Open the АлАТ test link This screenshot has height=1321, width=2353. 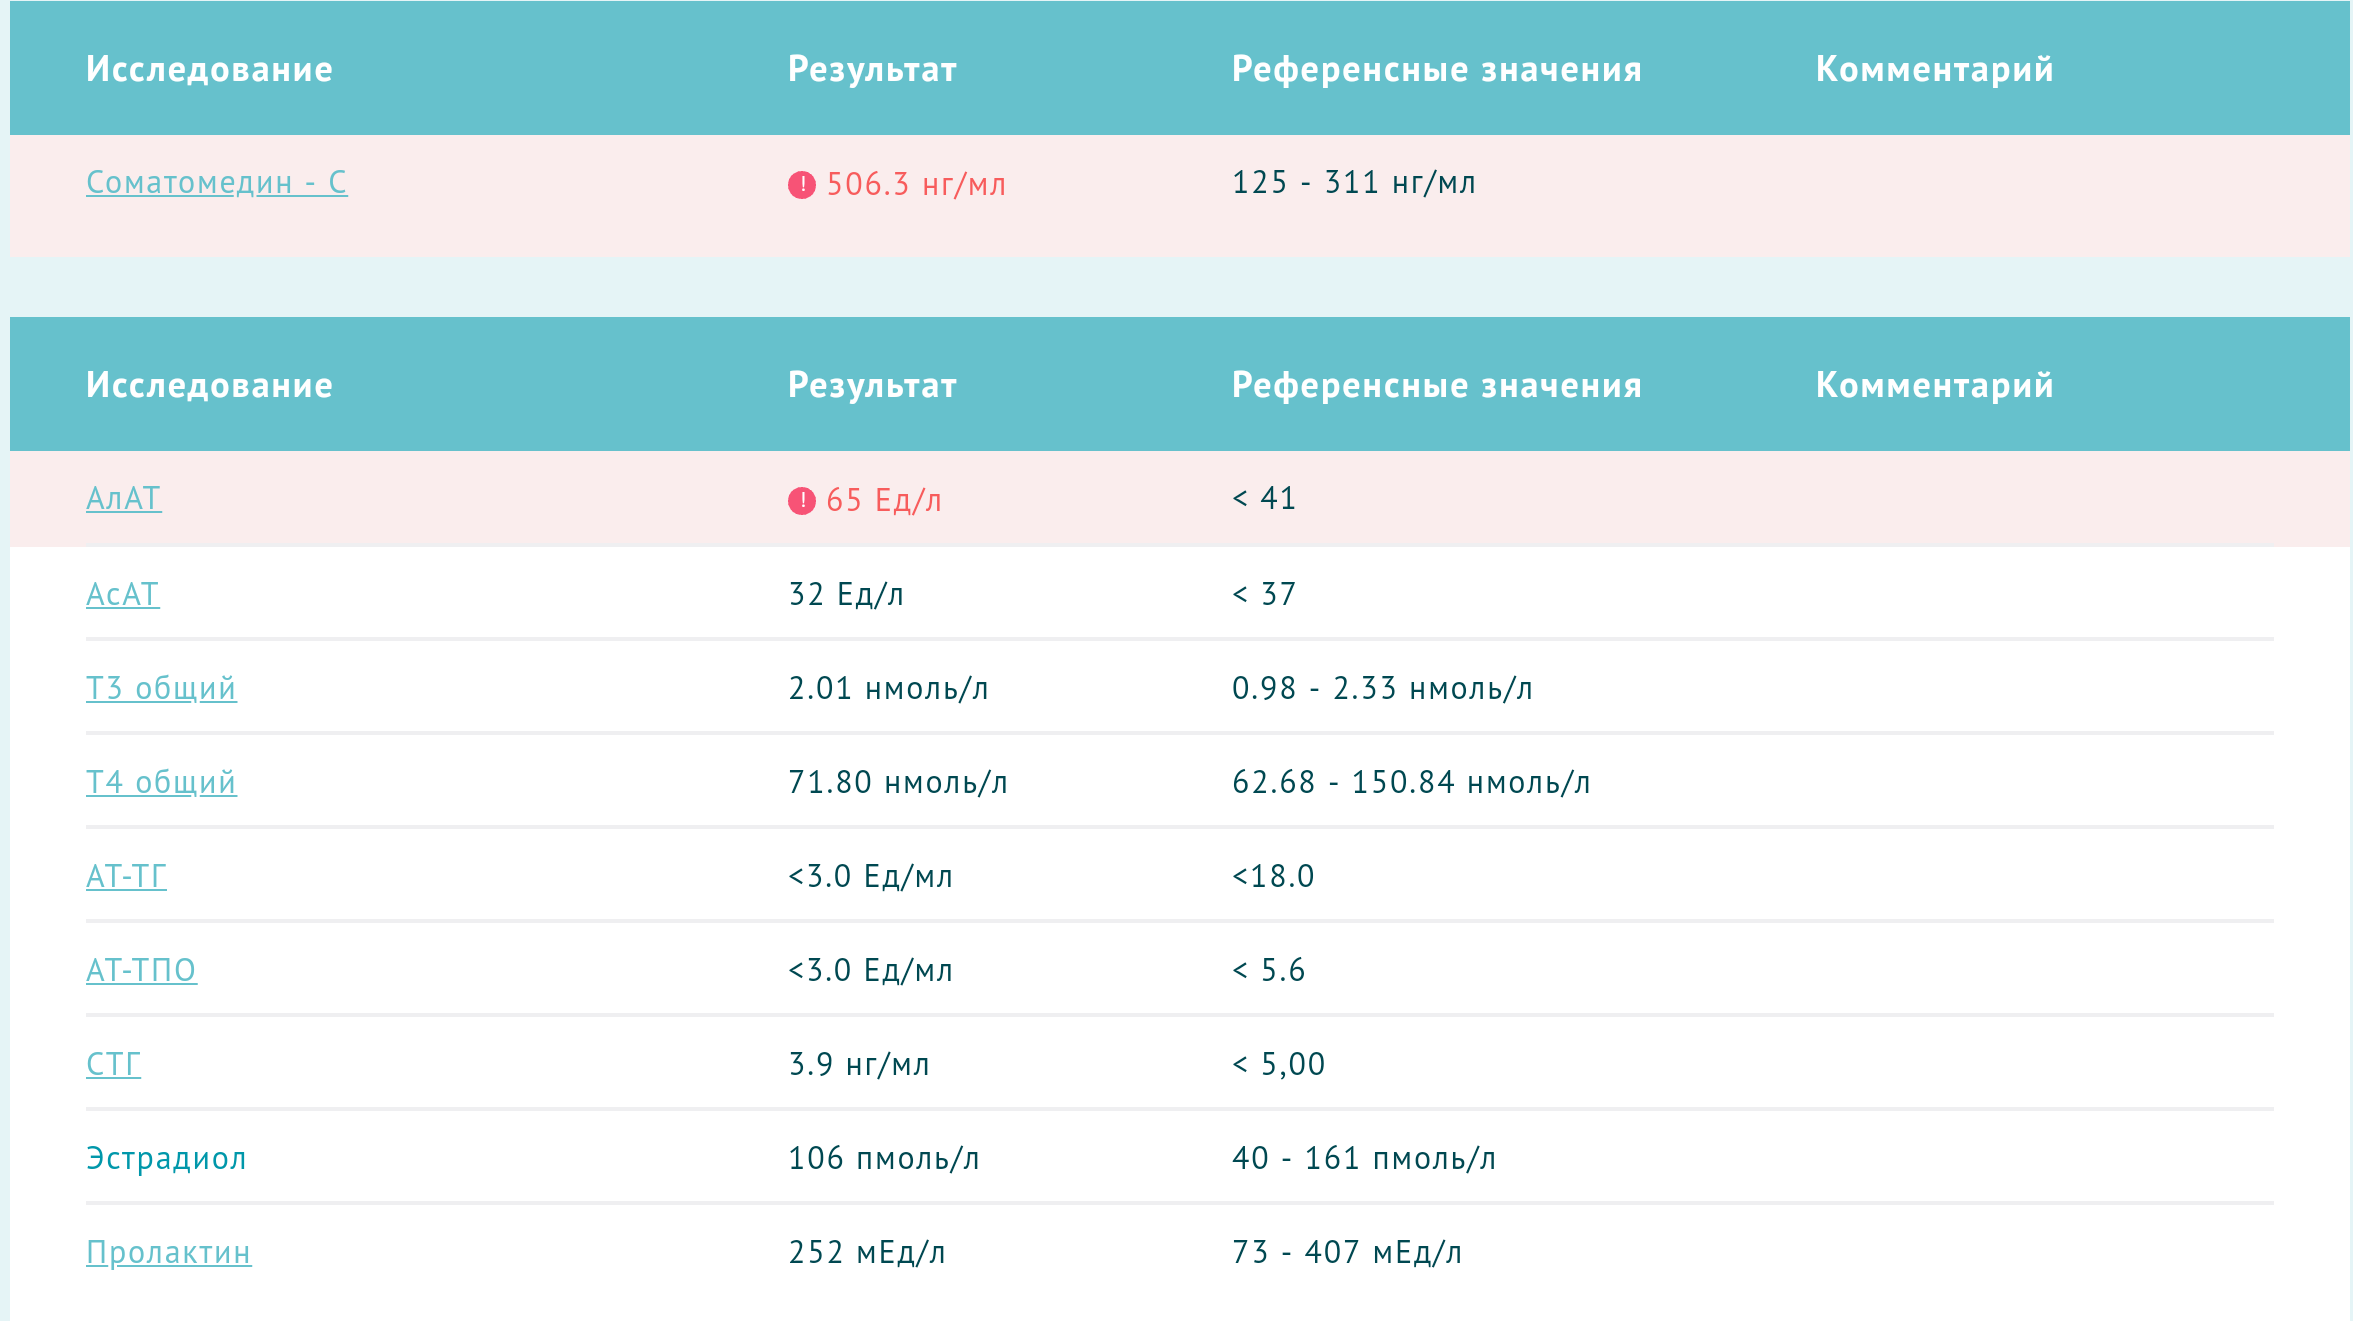[122, 500]
